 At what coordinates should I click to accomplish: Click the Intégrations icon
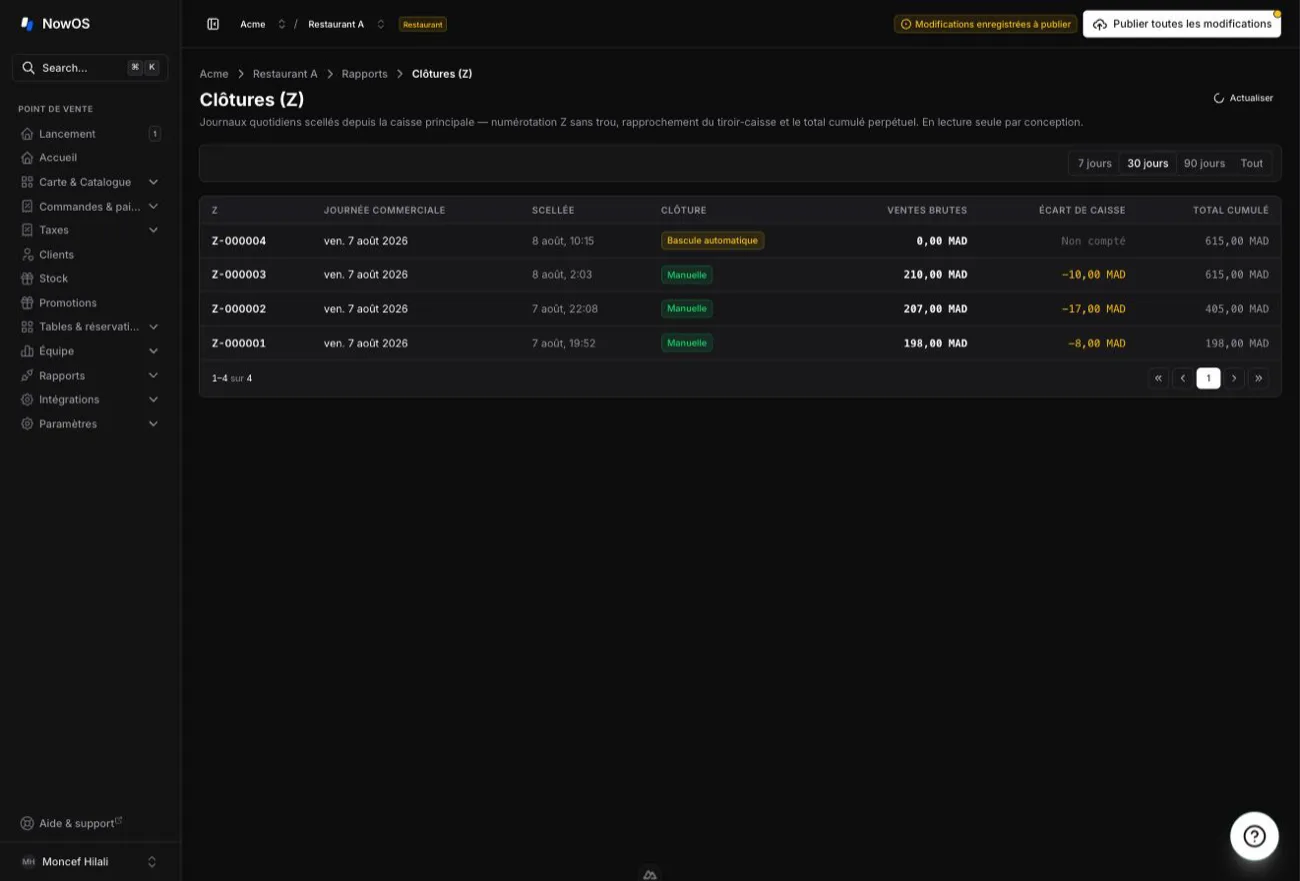[x=27, y=400]
